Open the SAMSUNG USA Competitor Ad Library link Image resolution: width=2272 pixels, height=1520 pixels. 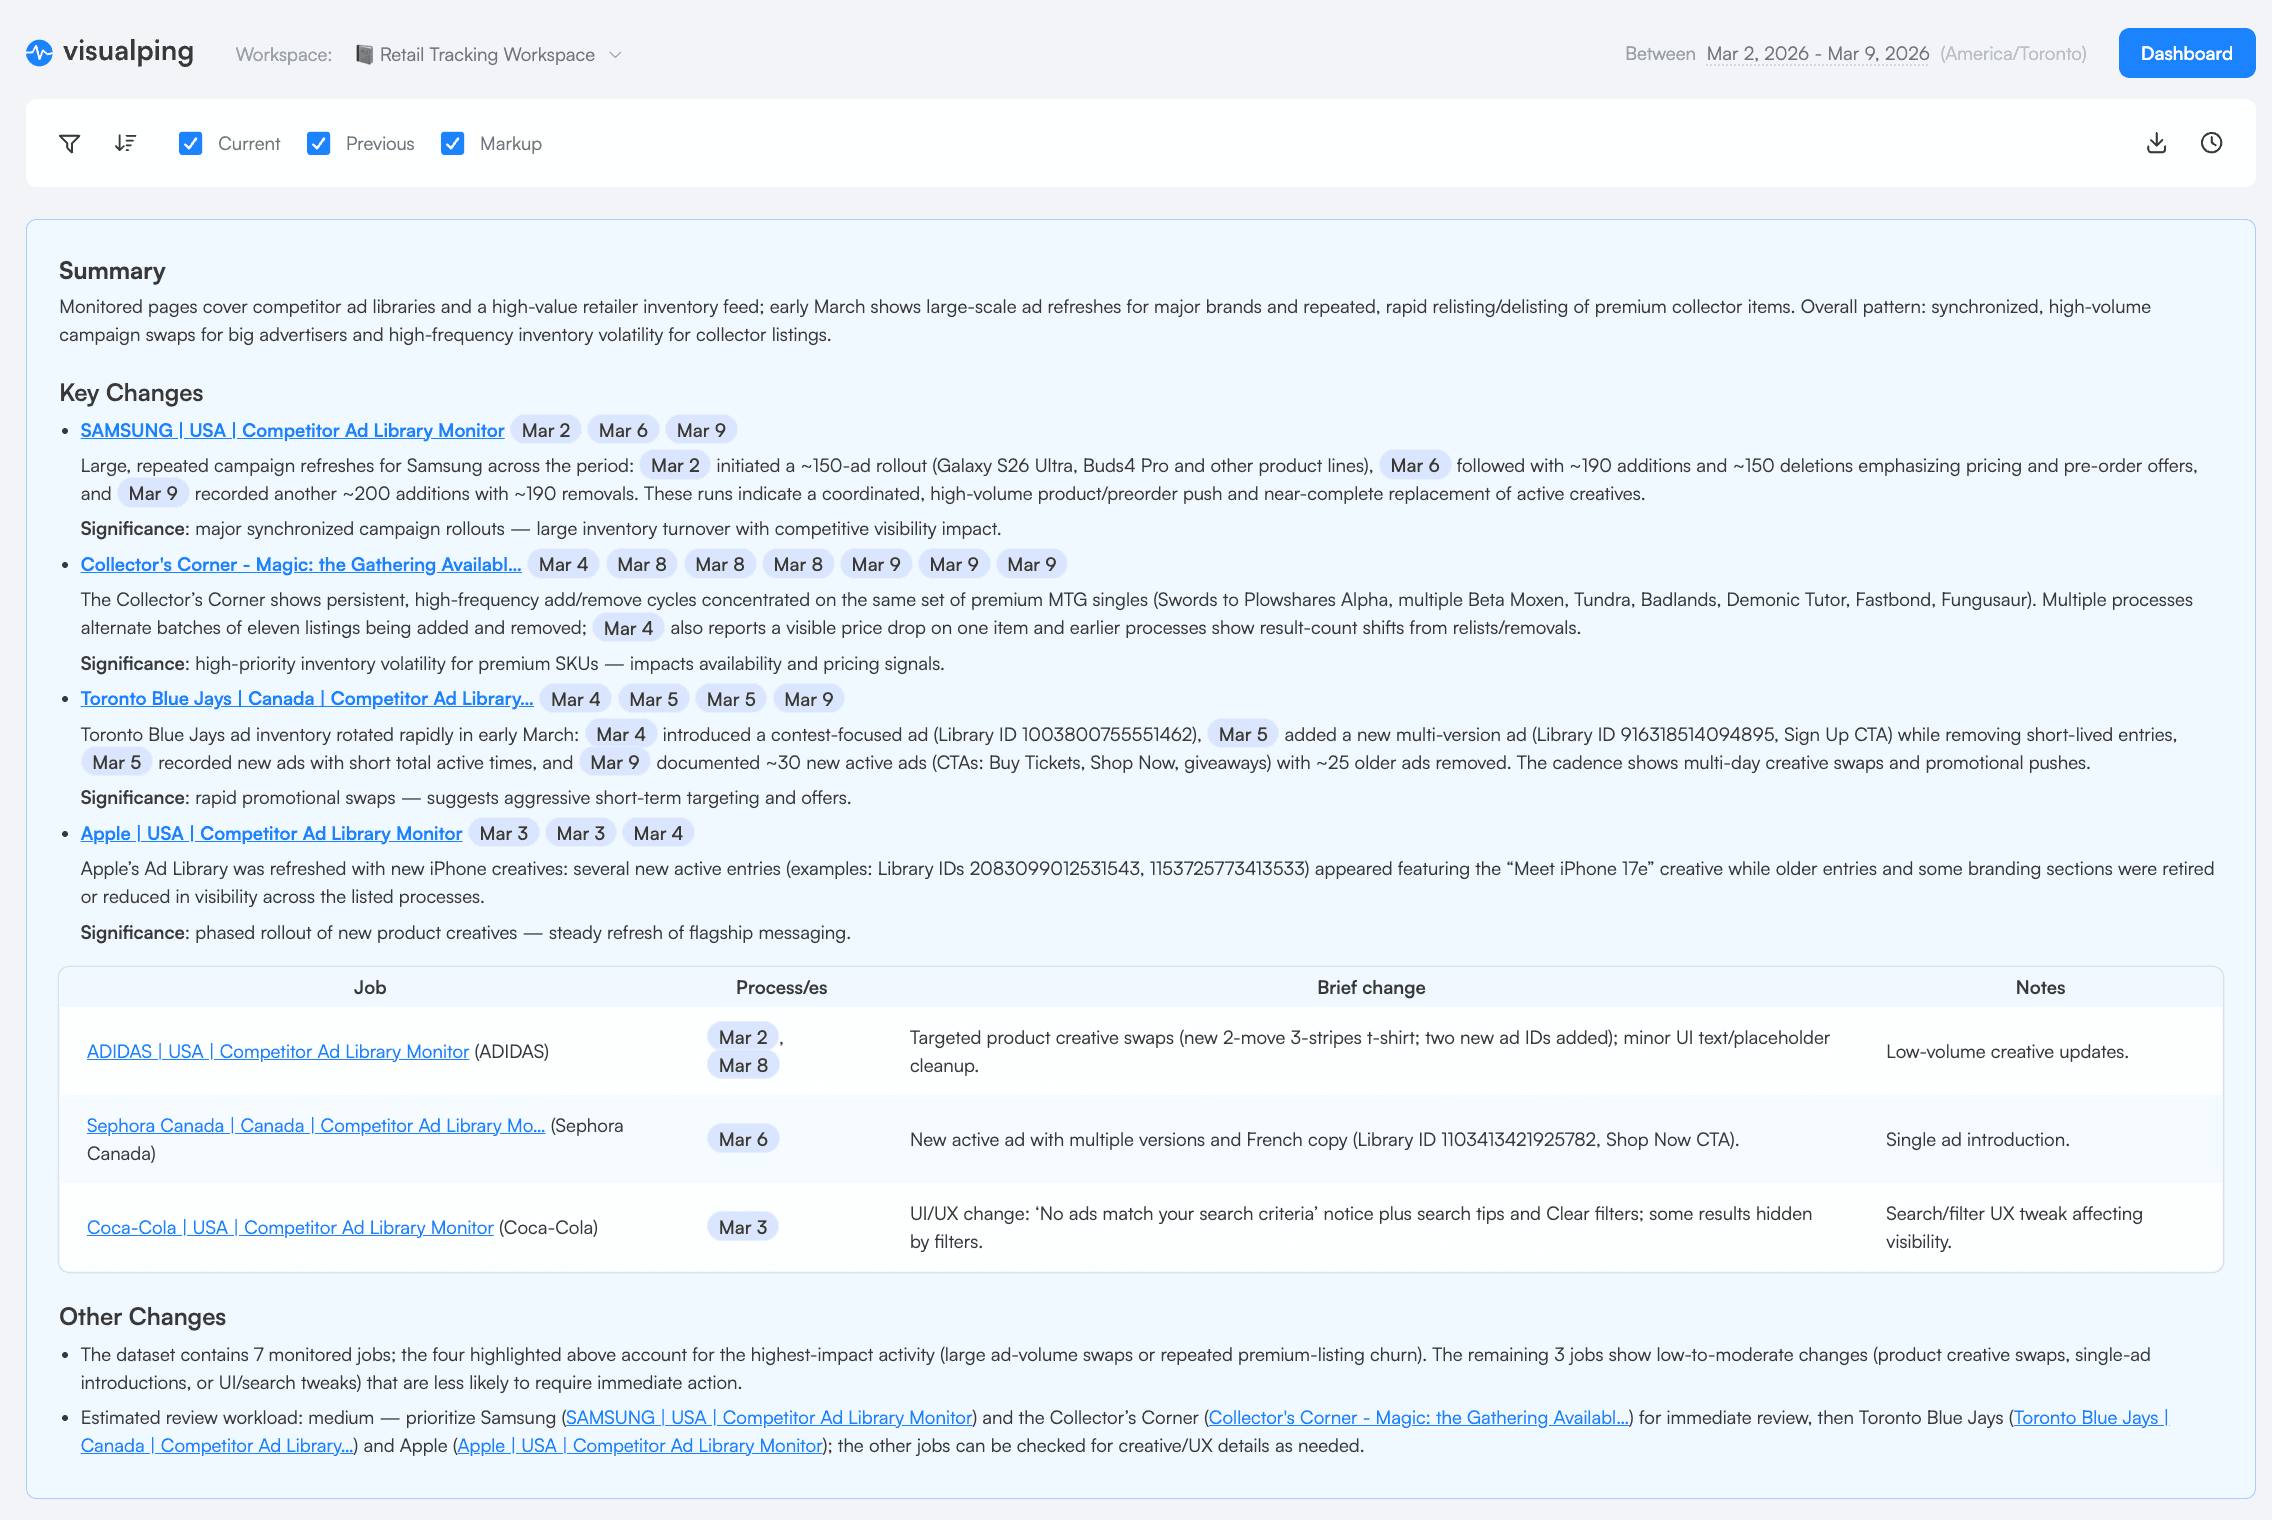tap(292, 430)
